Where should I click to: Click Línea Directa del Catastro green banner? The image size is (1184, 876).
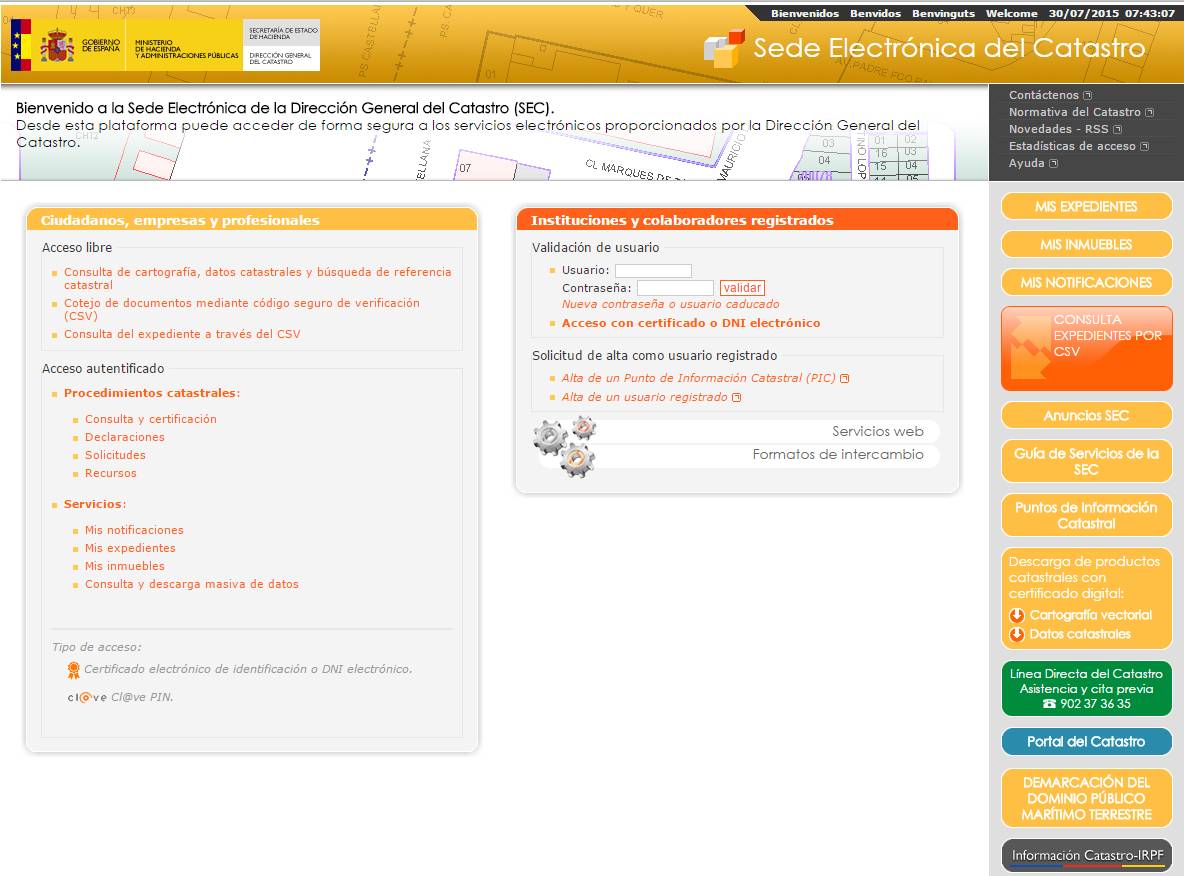[x=1086, y=689]
